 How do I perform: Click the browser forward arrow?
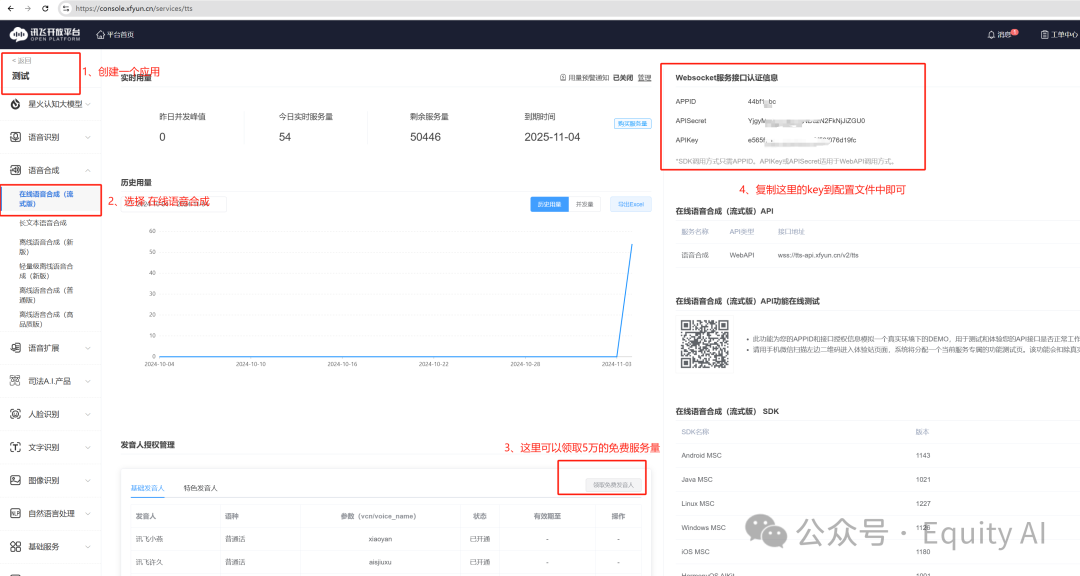coord(28,8)
